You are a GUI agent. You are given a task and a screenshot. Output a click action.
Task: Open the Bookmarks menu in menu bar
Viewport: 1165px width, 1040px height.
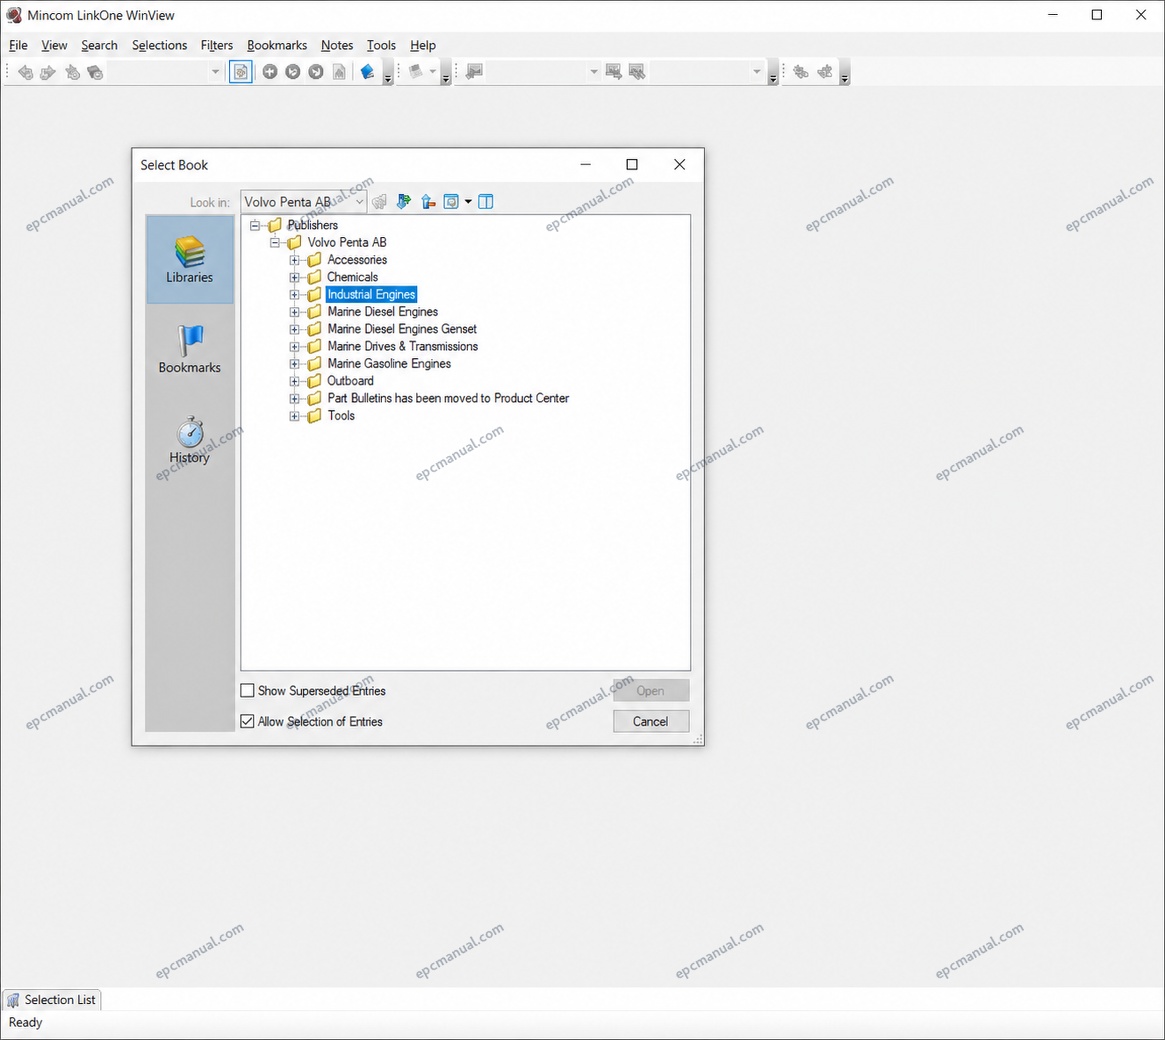[276, 45]
